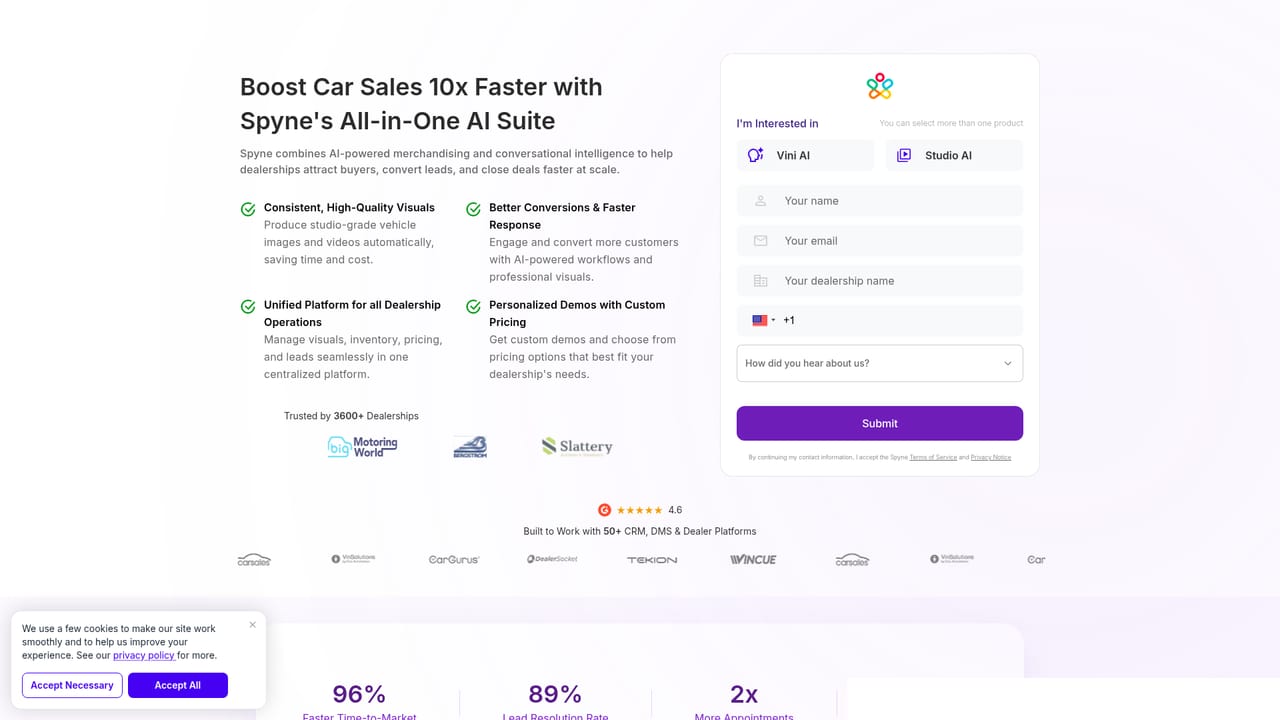The image size is (1280, 720).
Task: Select the Vini AI product option
Action: (805, 155)
